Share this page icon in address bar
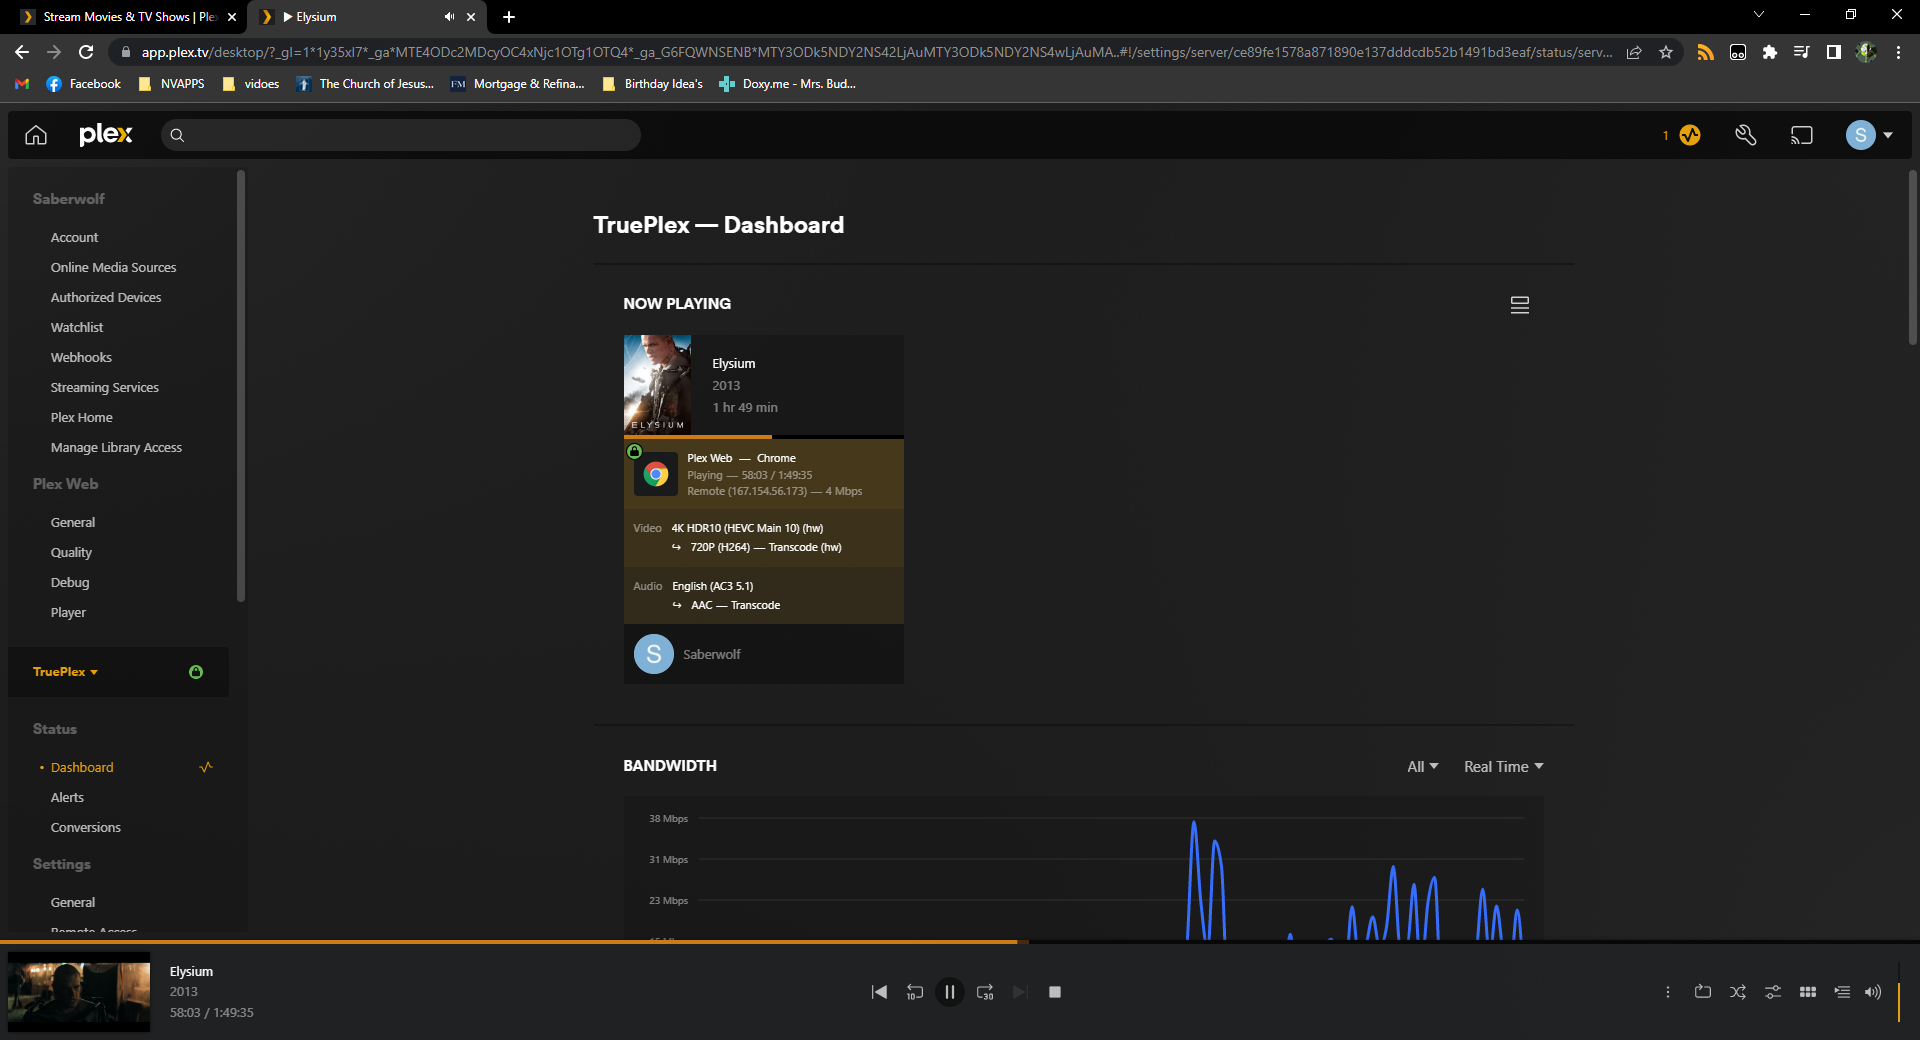 coord(1634,52)
